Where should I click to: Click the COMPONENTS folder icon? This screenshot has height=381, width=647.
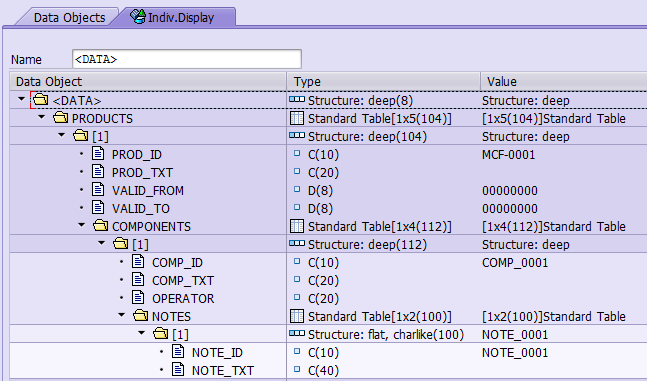pyautogui.click(x=101, y=226)
